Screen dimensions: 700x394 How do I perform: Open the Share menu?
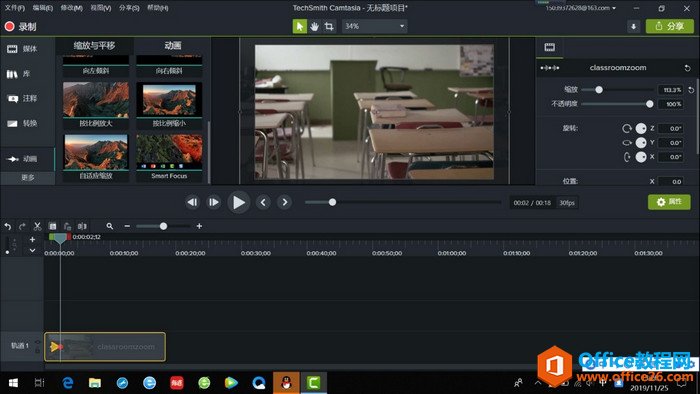129,8
